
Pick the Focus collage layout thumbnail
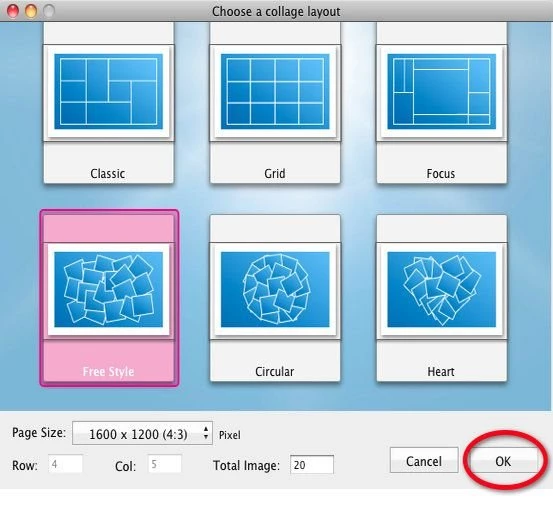pyautogui.click(x=442, y=92)
